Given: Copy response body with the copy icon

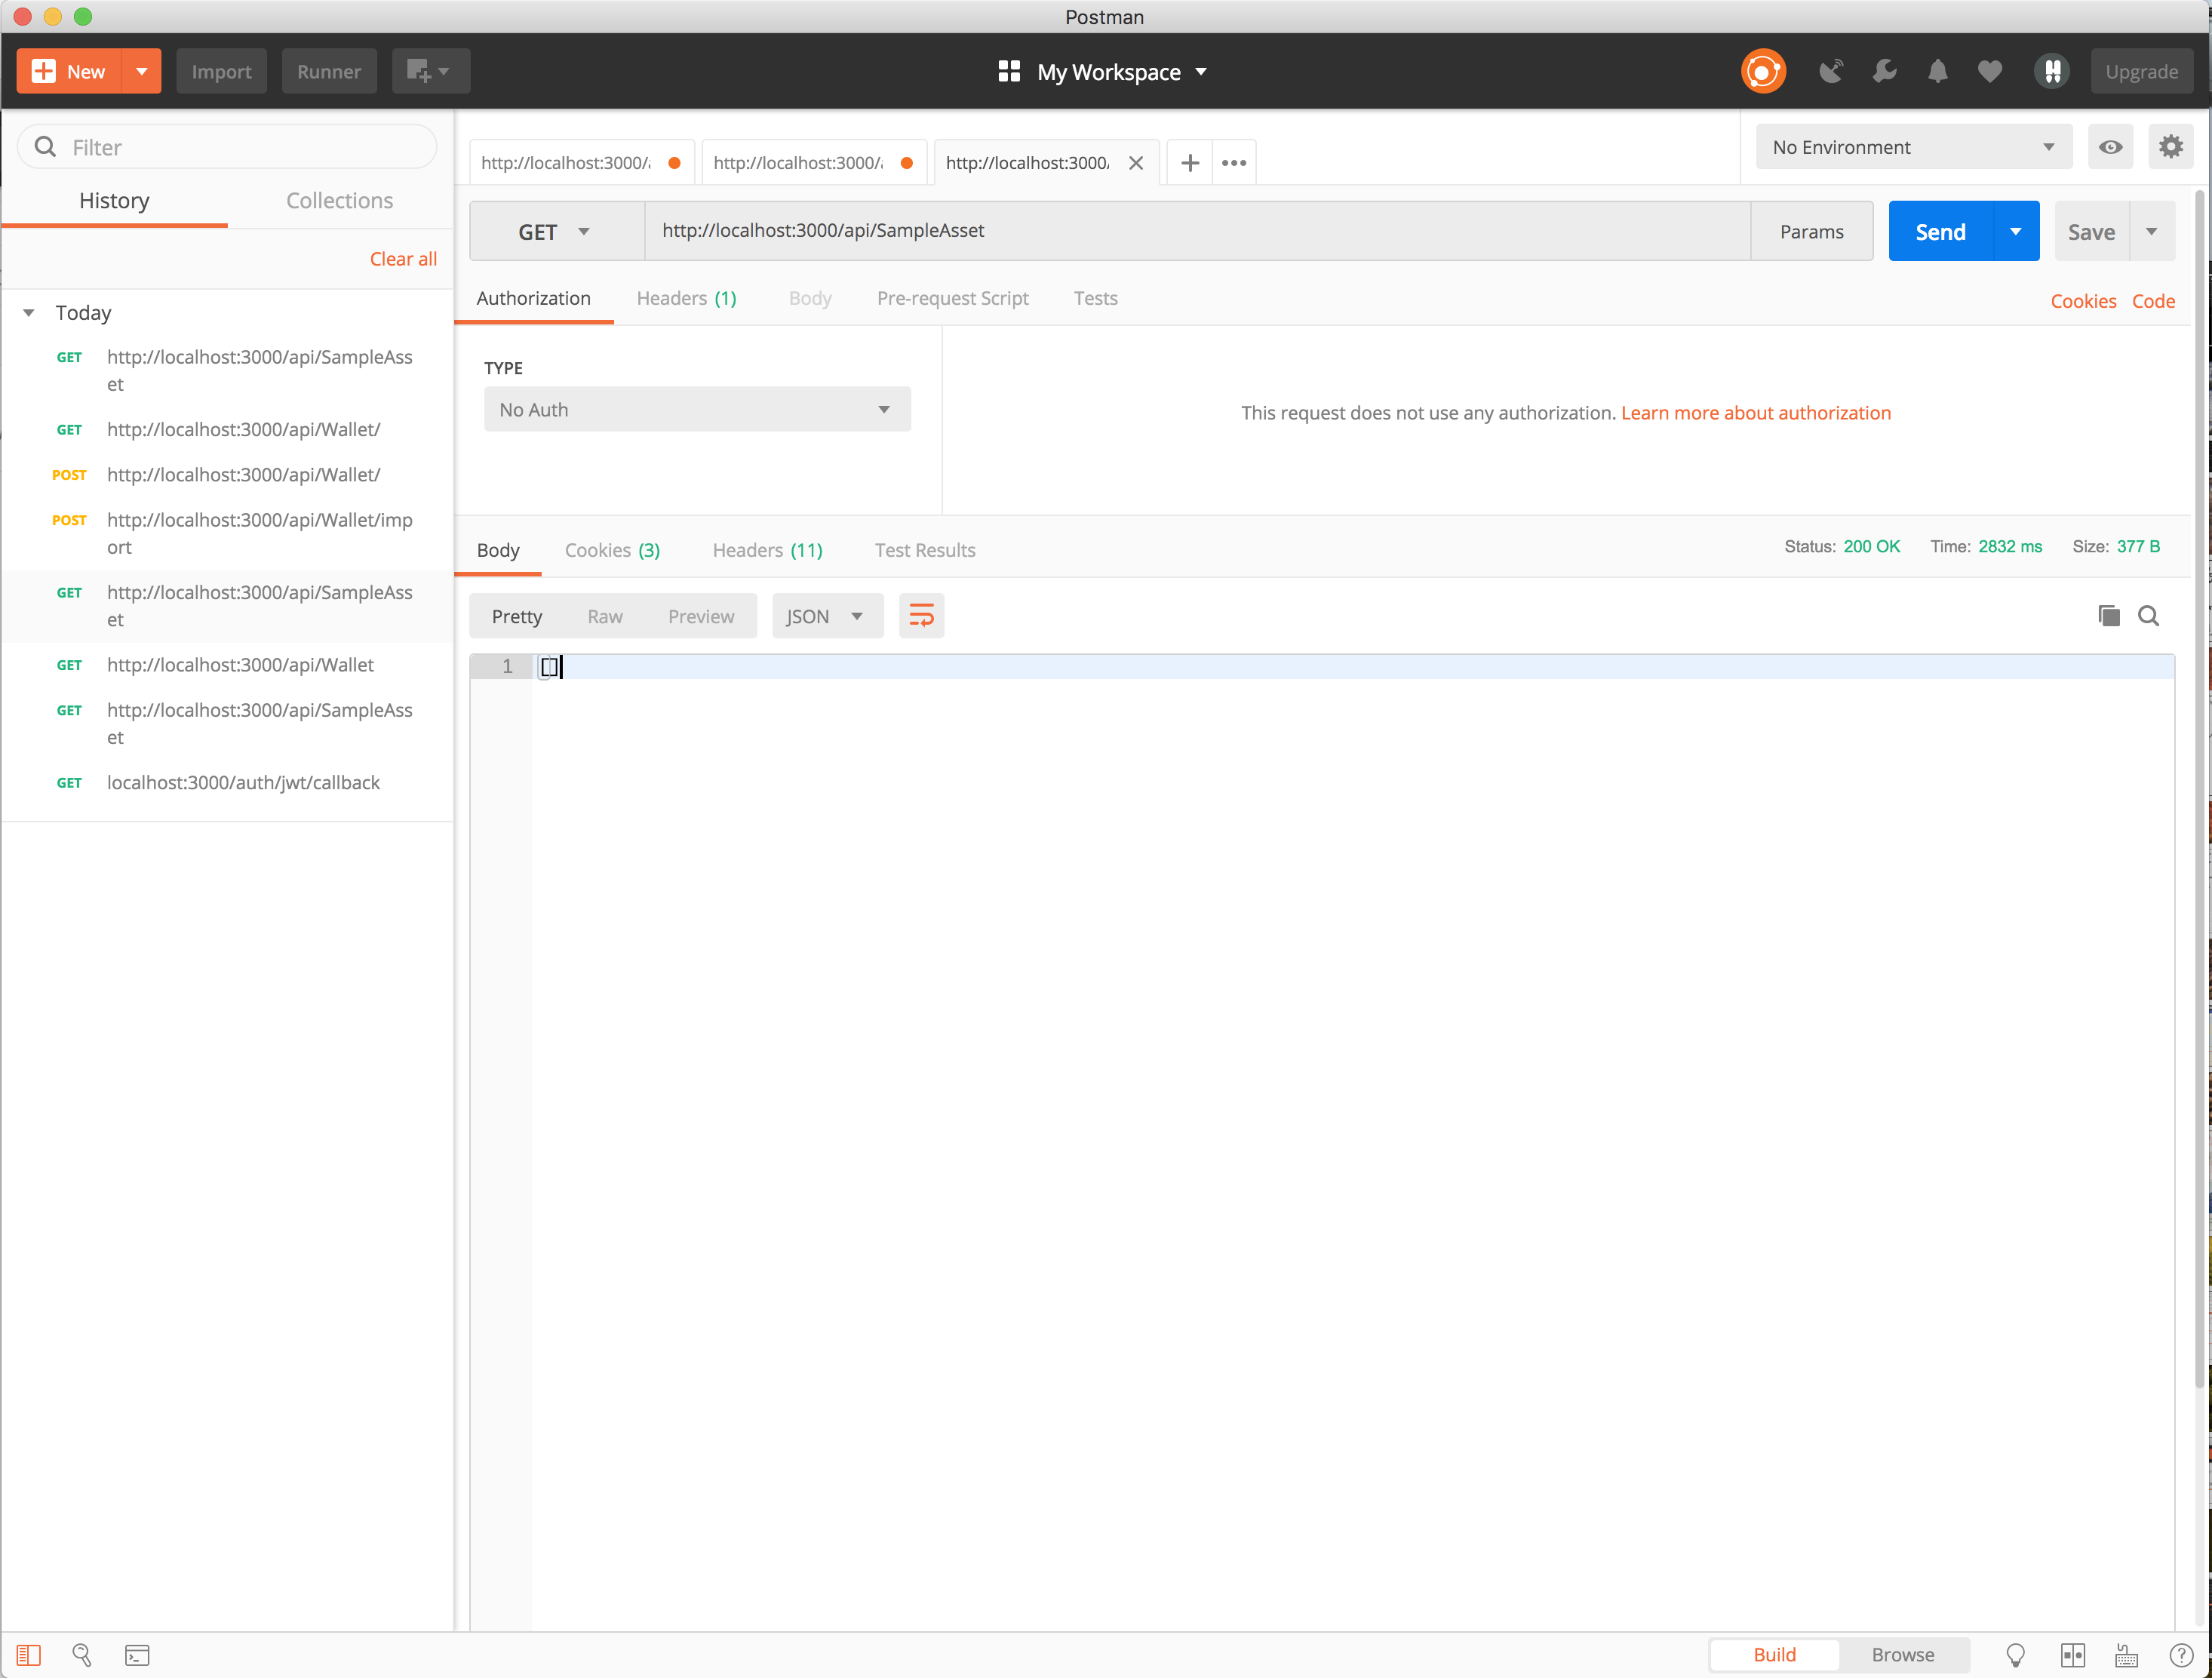Looking at the screenshot, I should (x=2109, y=616).
